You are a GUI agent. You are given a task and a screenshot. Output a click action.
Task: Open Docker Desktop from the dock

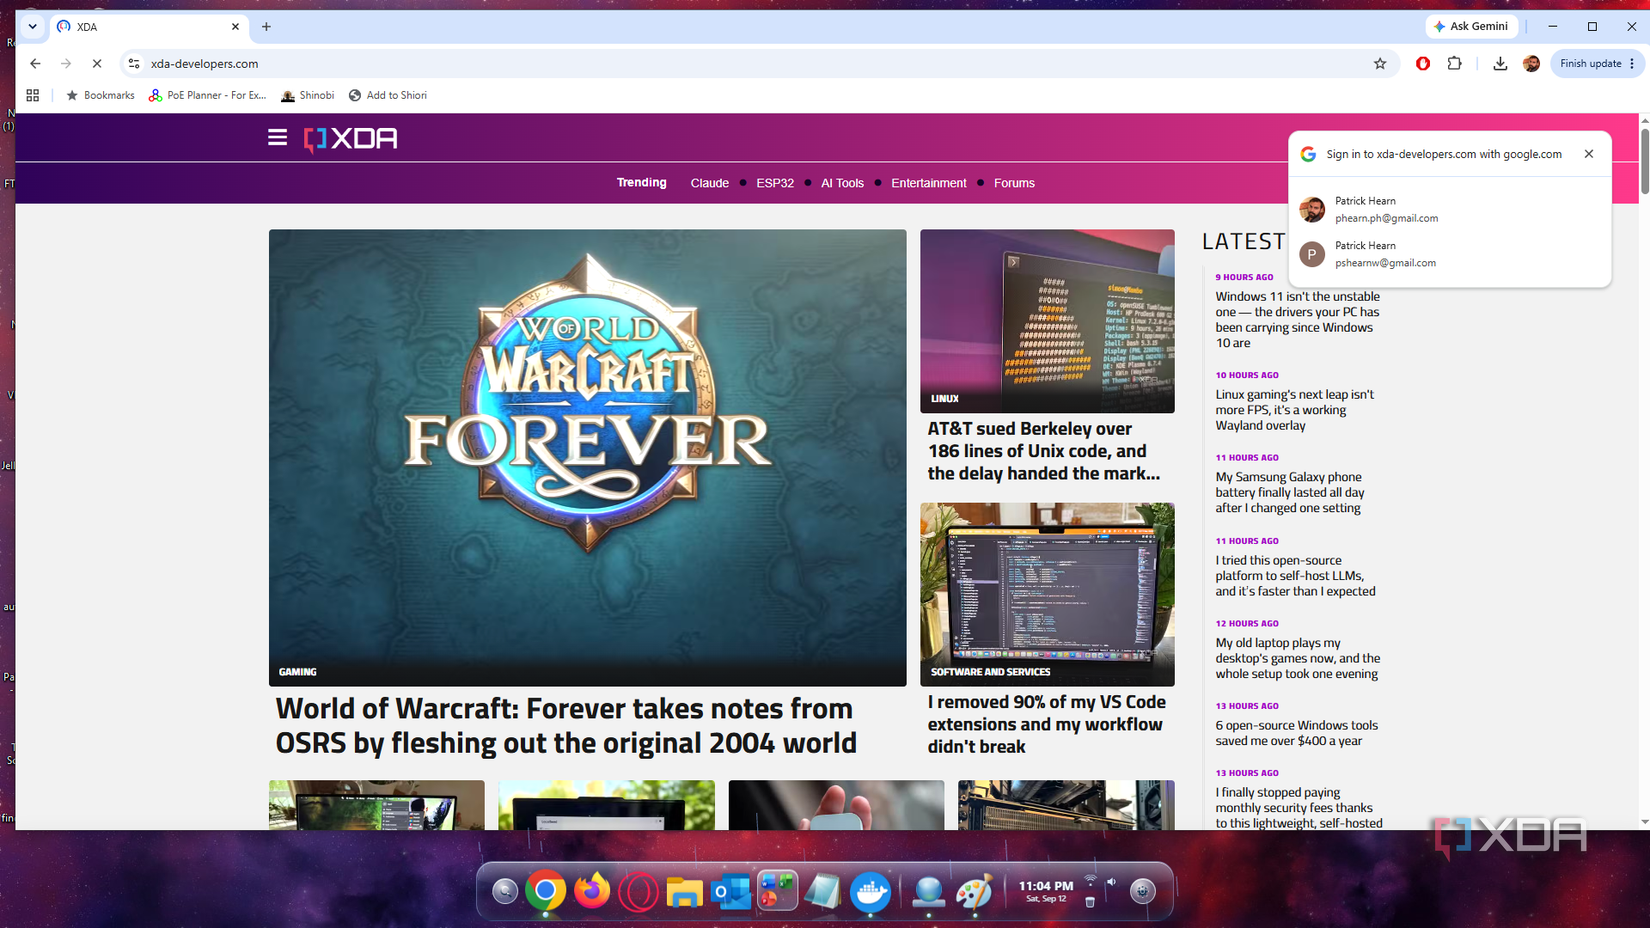pos(870,890)
